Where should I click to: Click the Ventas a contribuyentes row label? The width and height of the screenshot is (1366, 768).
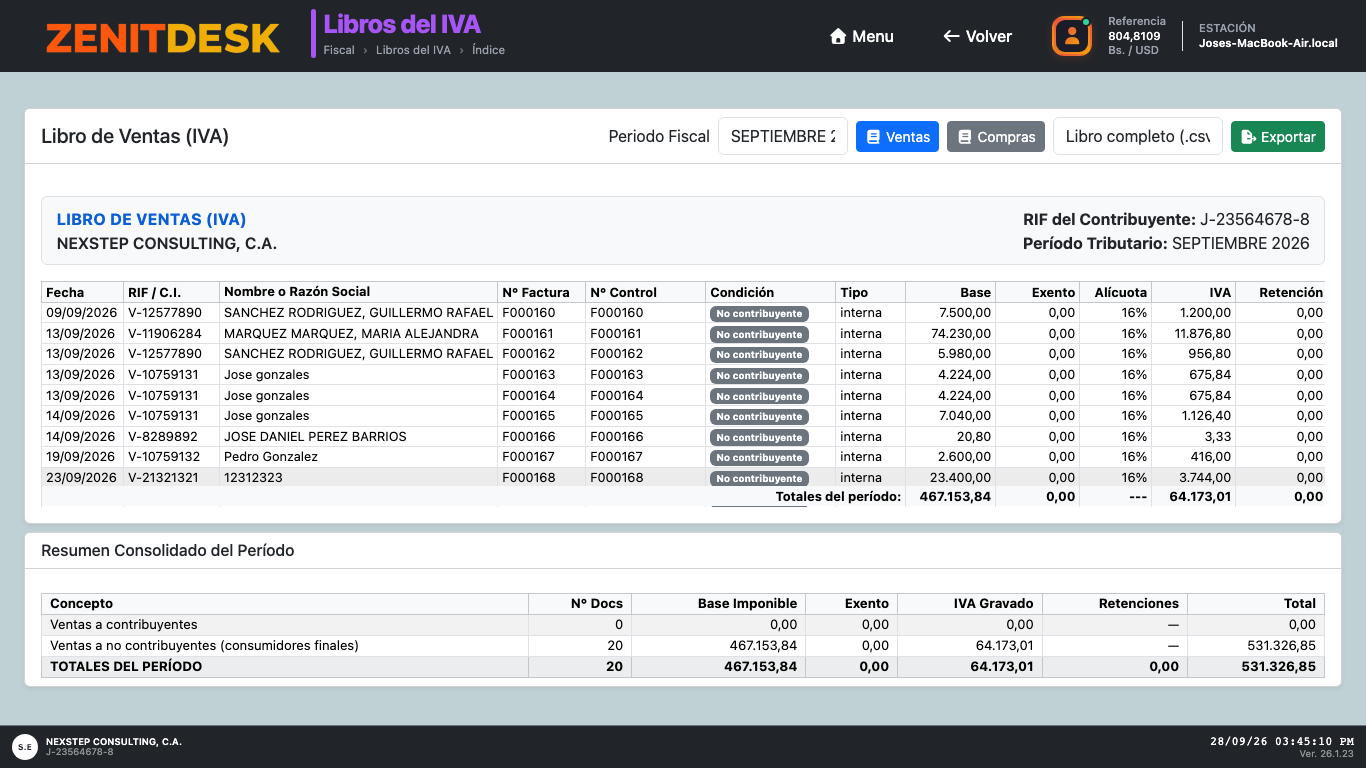tap(124, 625)
